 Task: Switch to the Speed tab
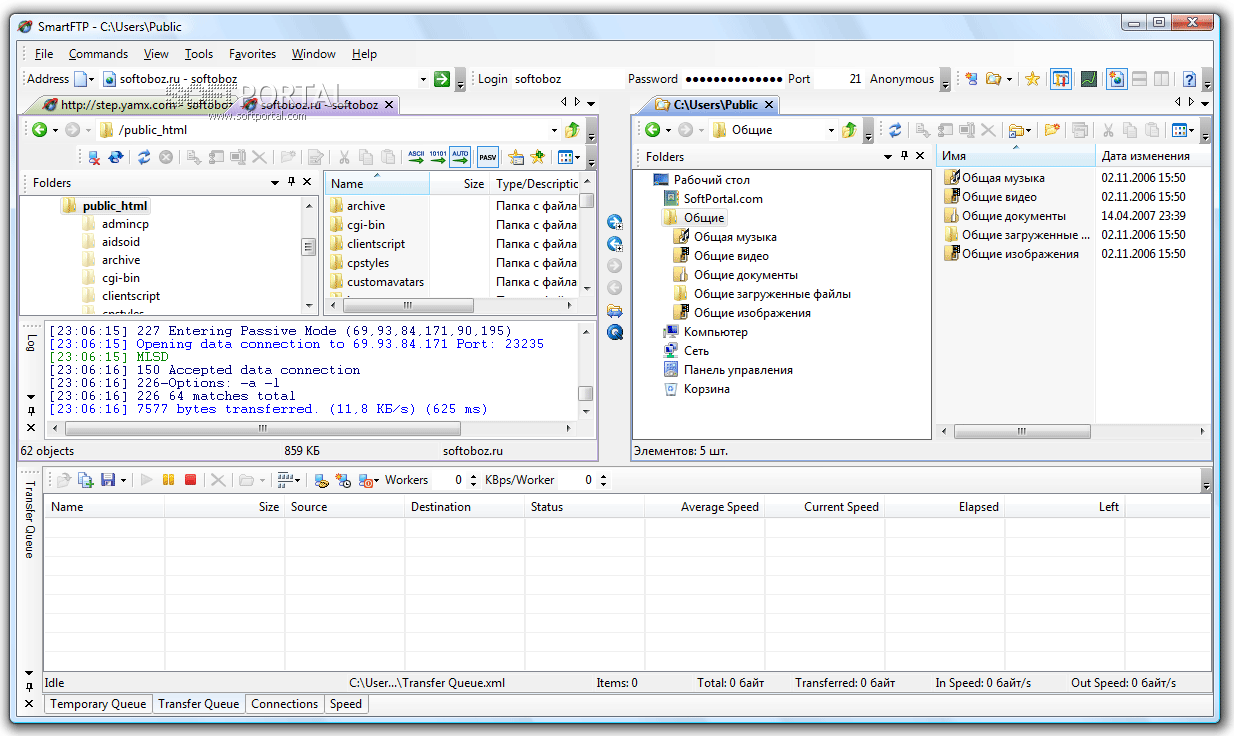(346, 704)
